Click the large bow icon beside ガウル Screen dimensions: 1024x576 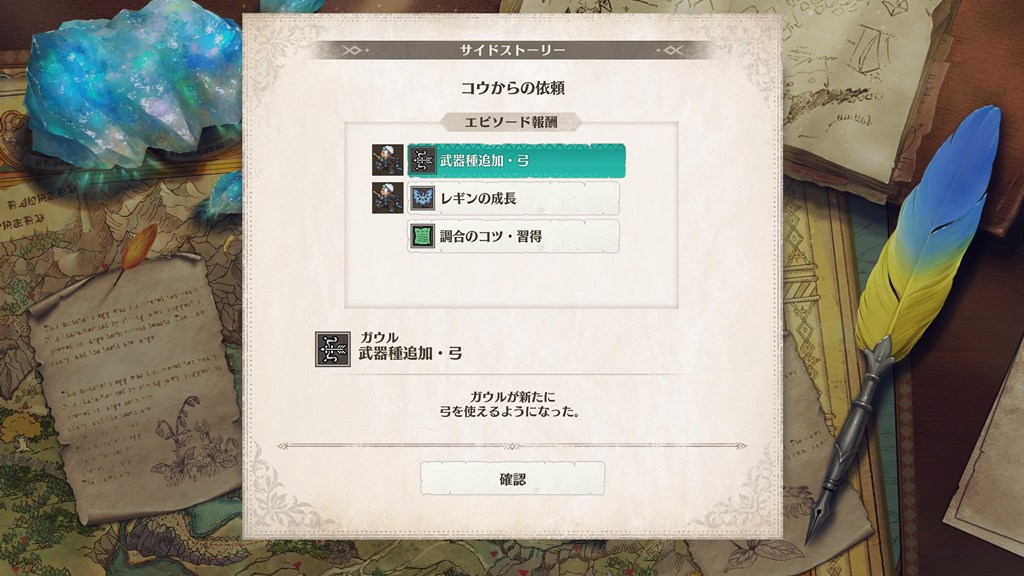click(333, 349)
